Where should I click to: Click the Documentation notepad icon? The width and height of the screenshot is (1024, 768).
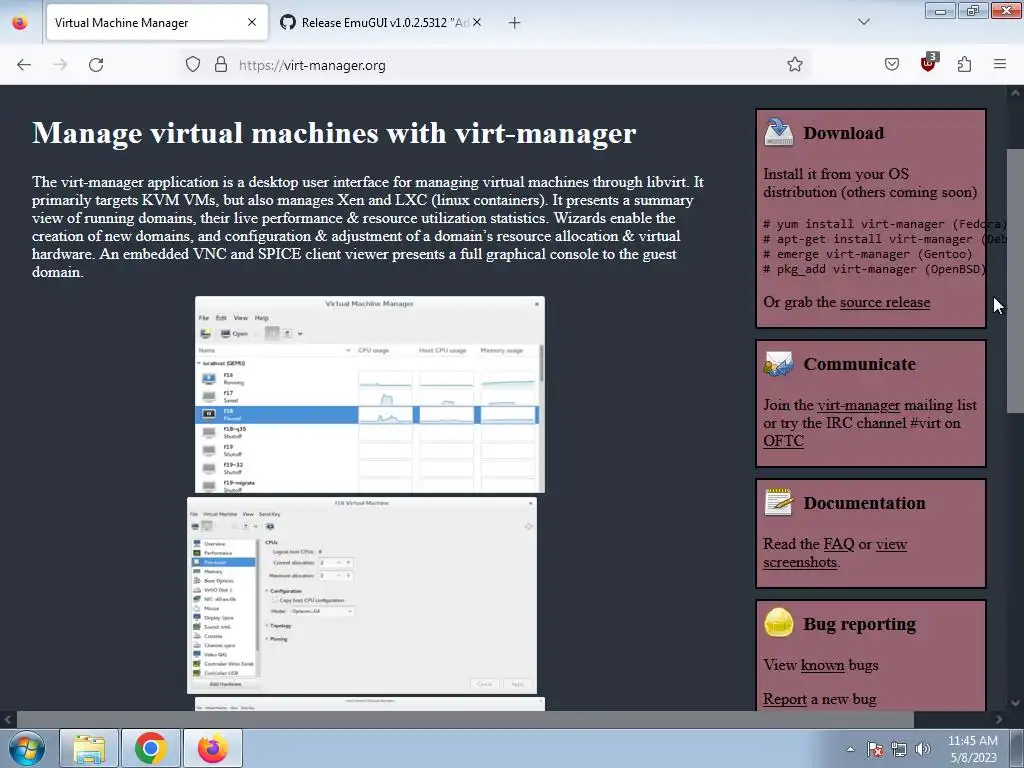(778, 502)
